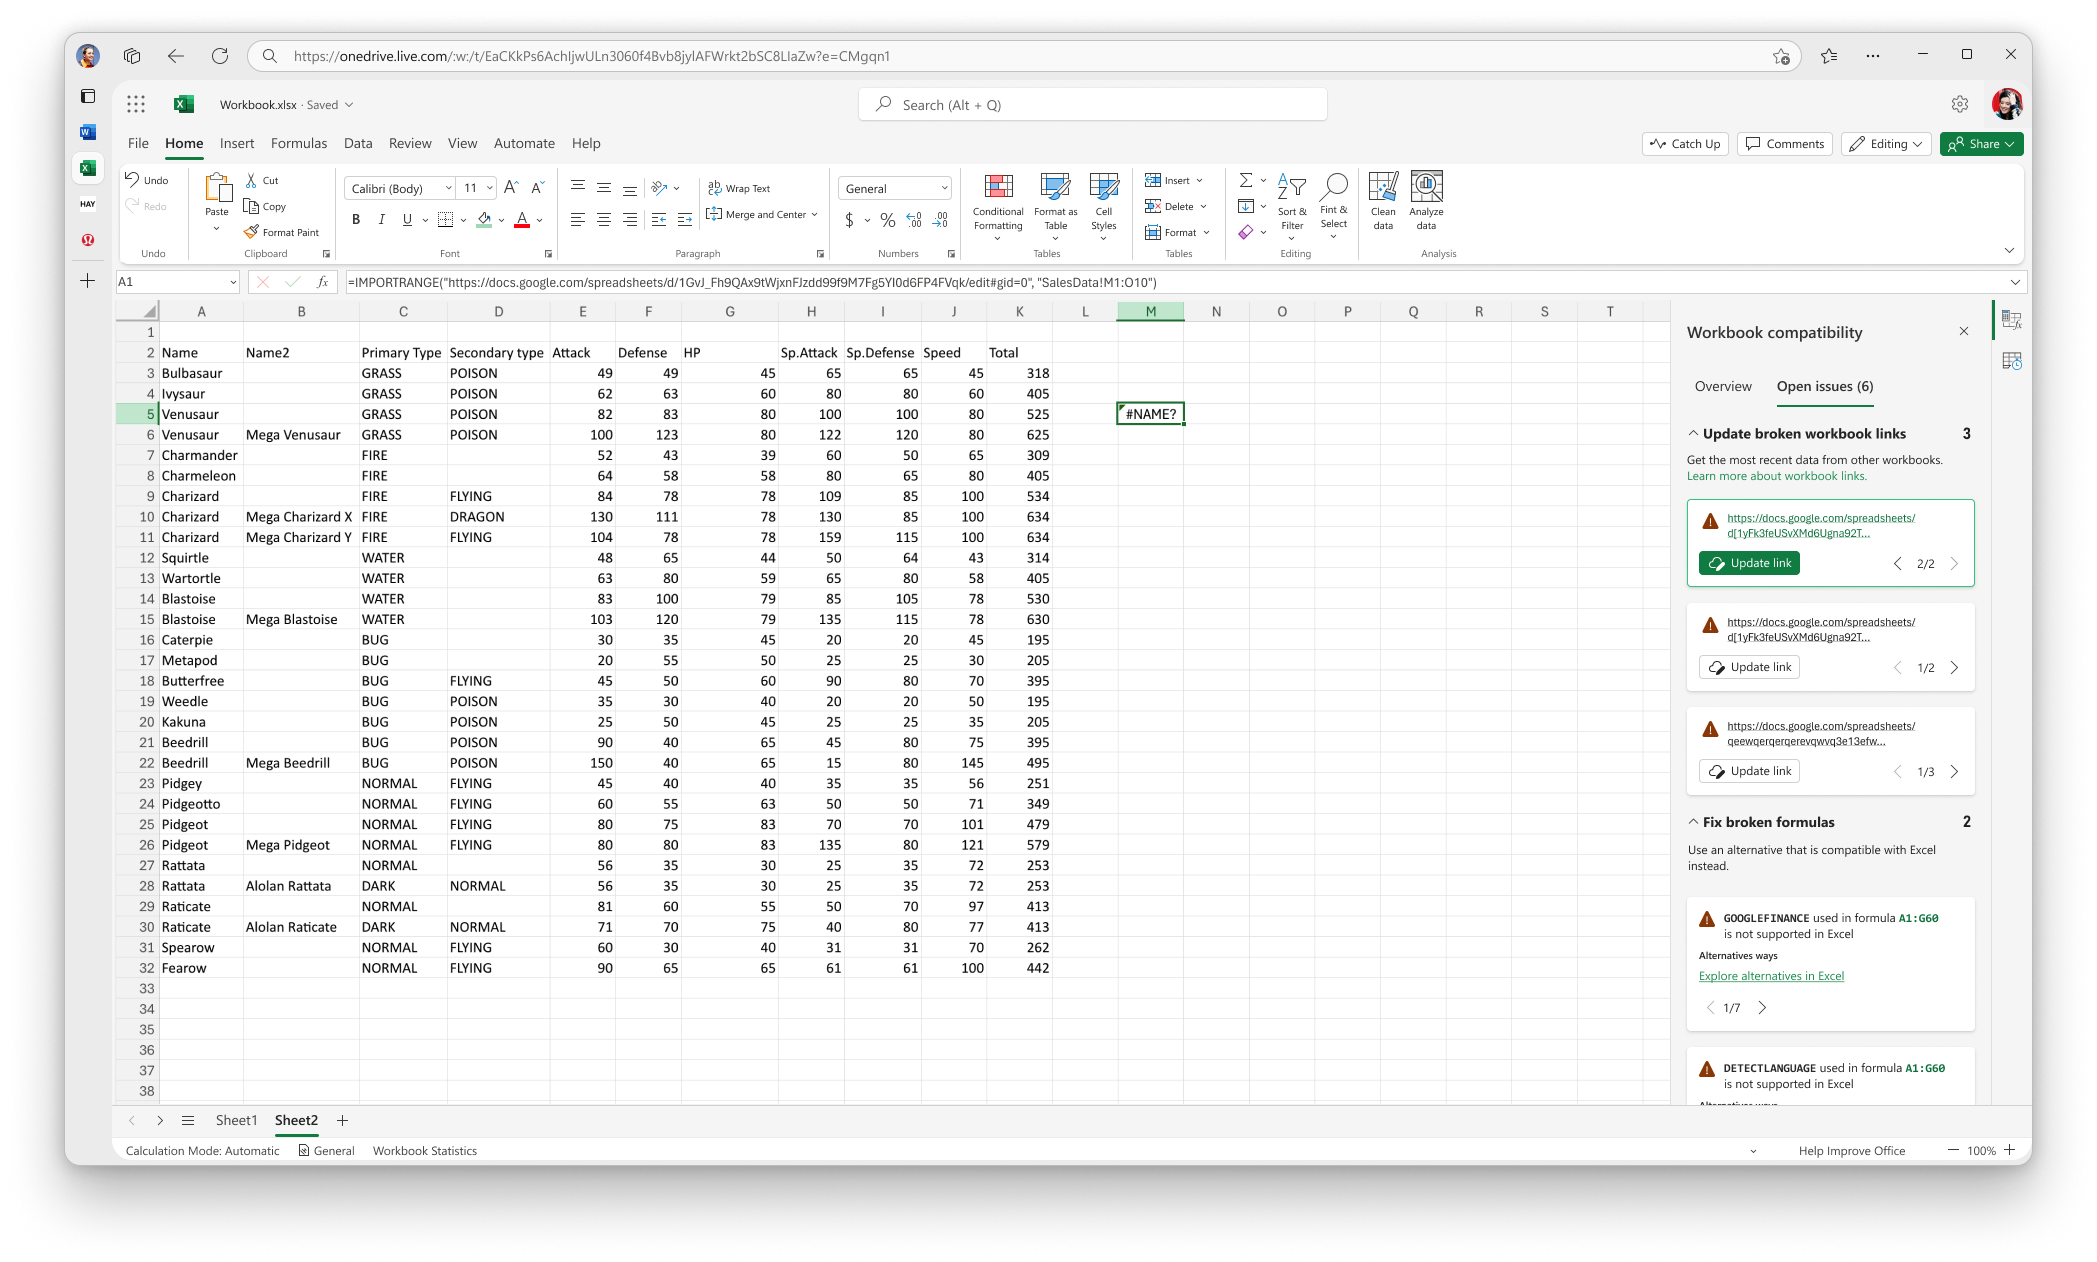Open the Name Box dropdown arrow
2097x1262 pixels.
232,282
